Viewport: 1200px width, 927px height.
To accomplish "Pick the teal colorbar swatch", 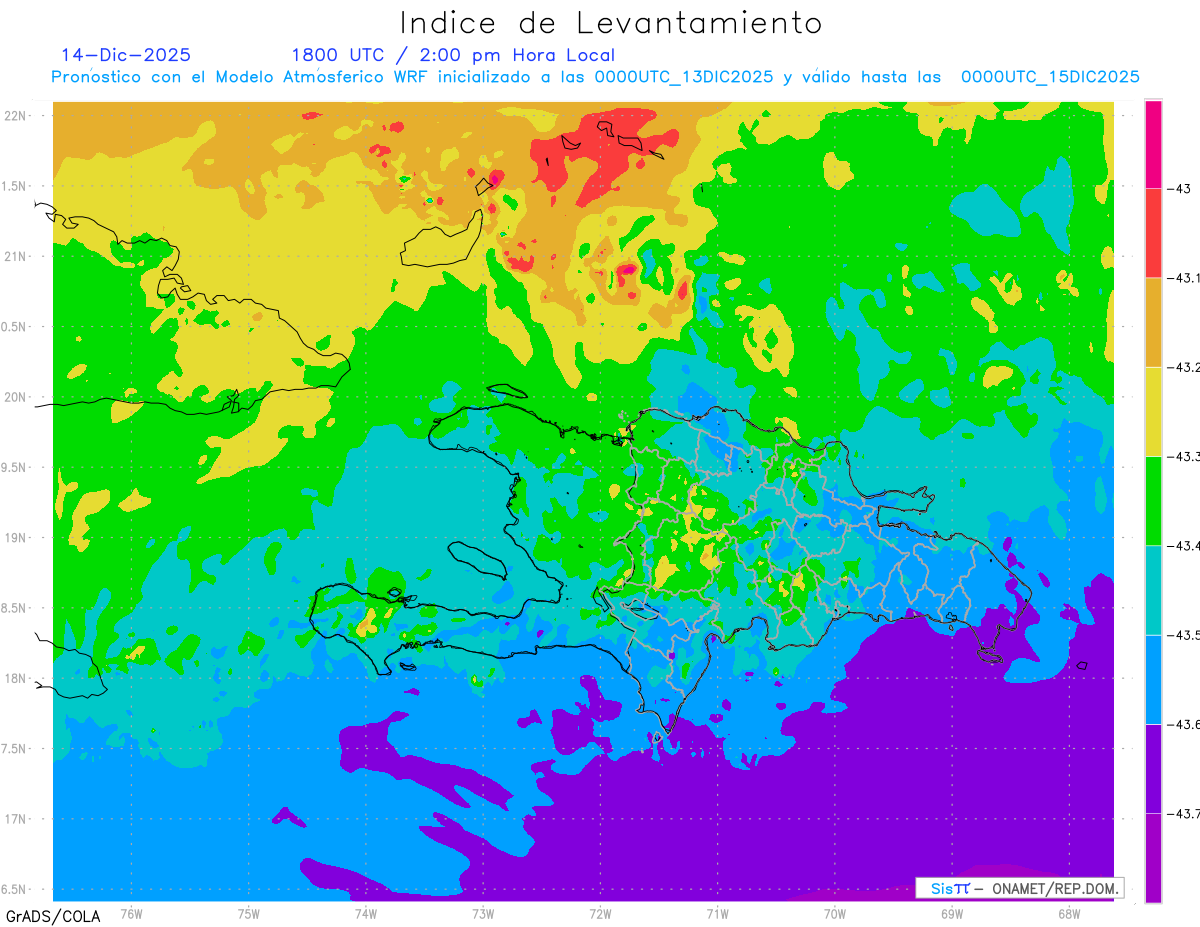I will coord(1153,590).
